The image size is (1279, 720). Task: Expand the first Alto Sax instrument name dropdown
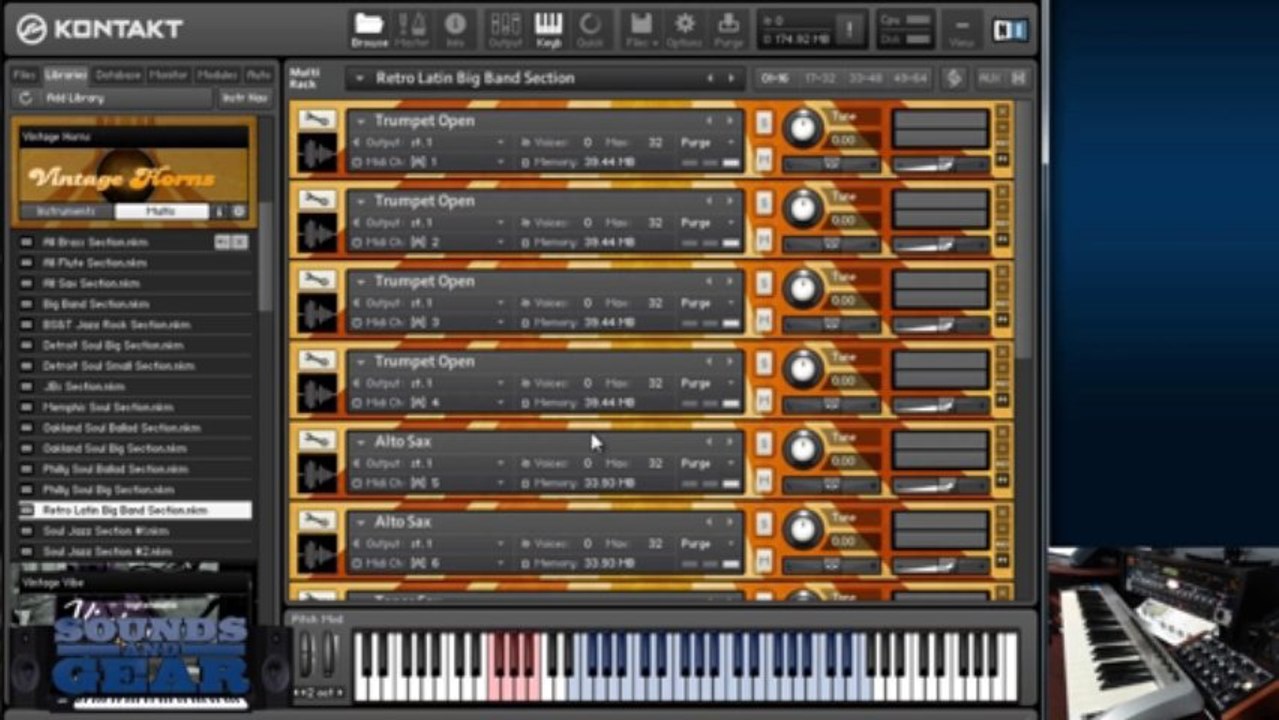pos(361,442)
